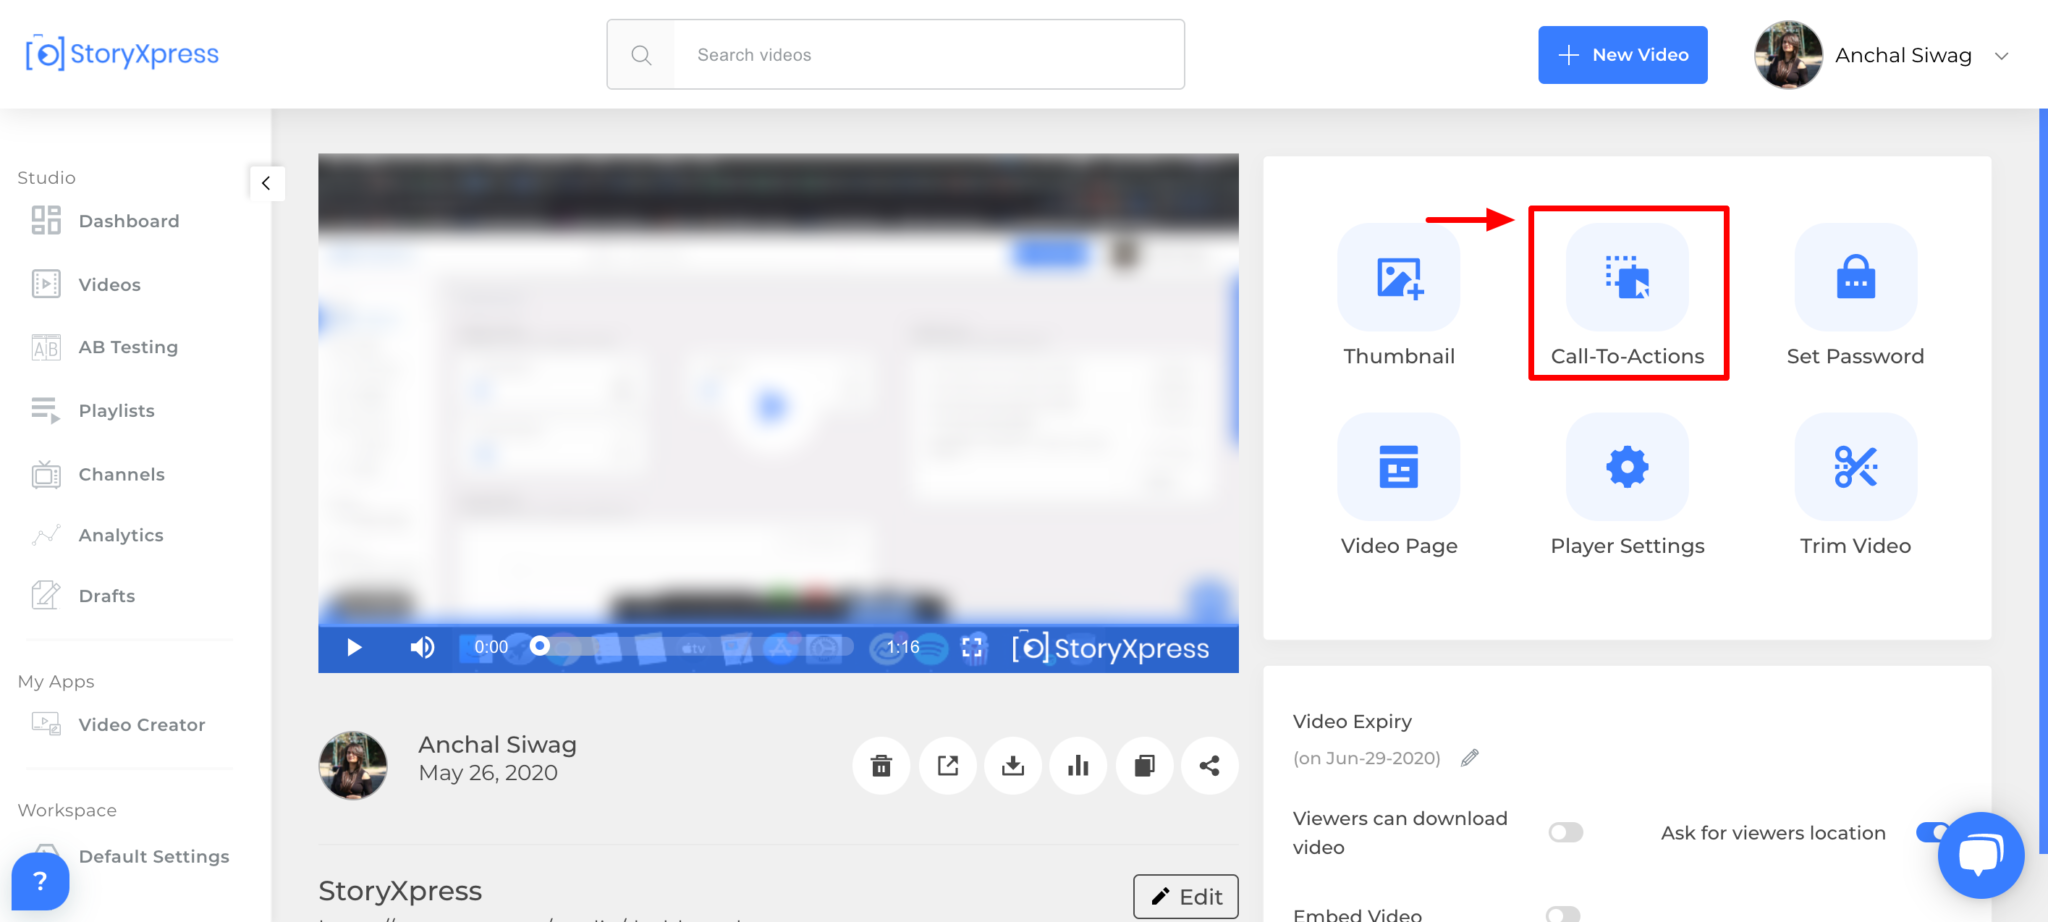Open Channels in sidebar
Viewport: 2048px width, 922px height.
(x=98, y=474)
